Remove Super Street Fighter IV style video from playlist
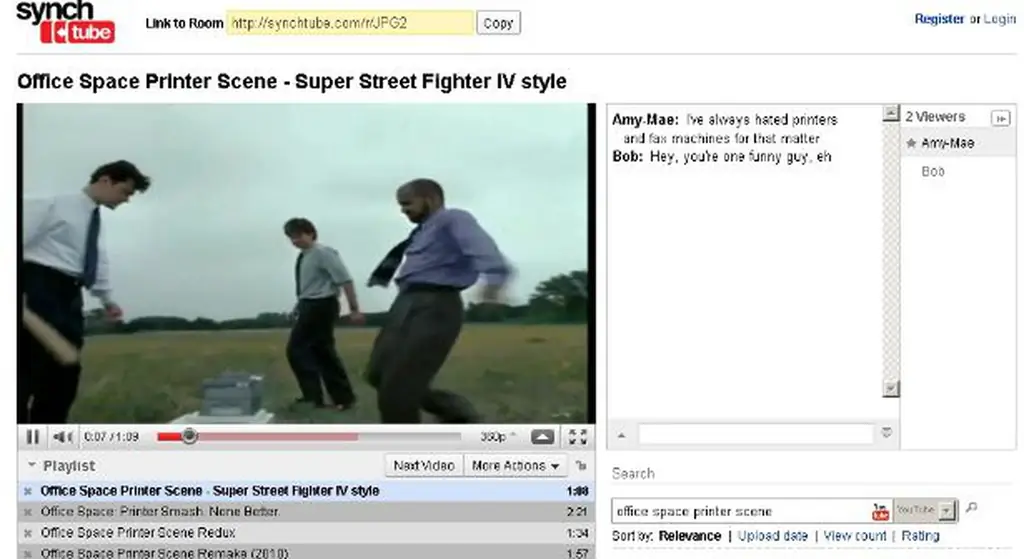1024x559 pixels. (x=27, y=491)
